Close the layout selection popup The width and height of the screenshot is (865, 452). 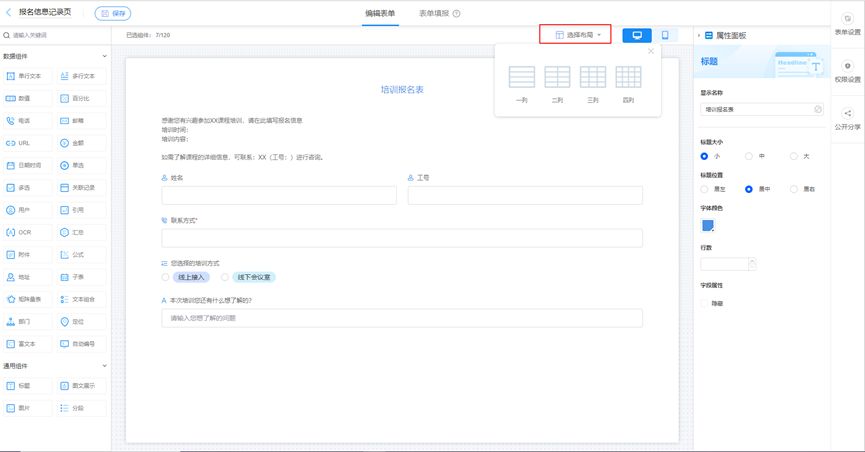tap(651, 51)
